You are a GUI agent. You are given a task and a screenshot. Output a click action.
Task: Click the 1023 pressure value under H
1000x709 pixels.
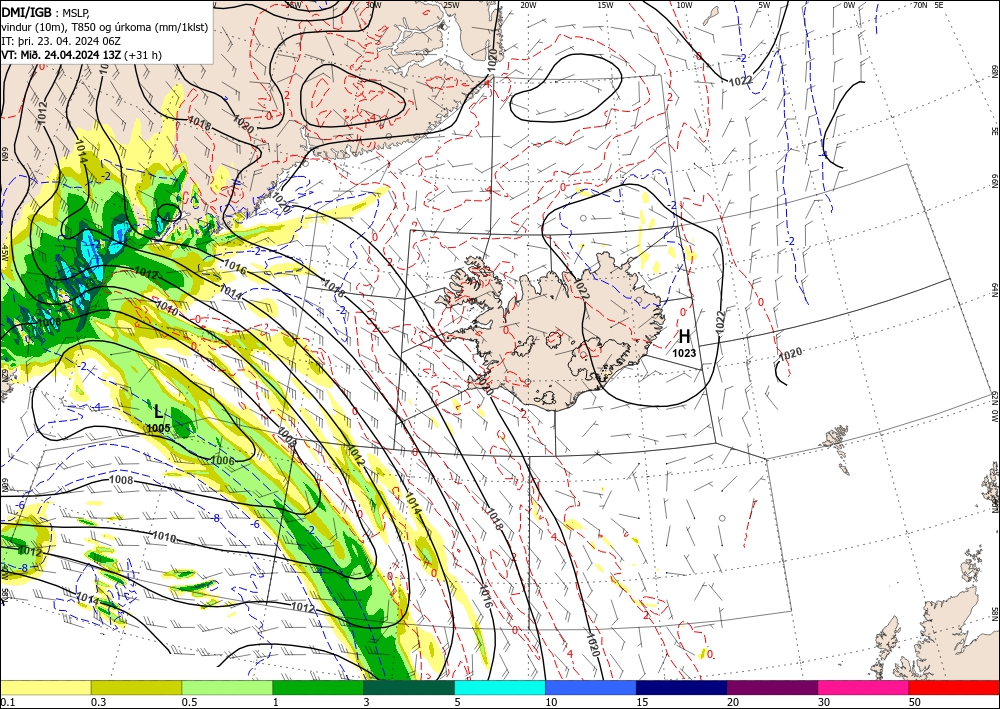coord(684,352)
